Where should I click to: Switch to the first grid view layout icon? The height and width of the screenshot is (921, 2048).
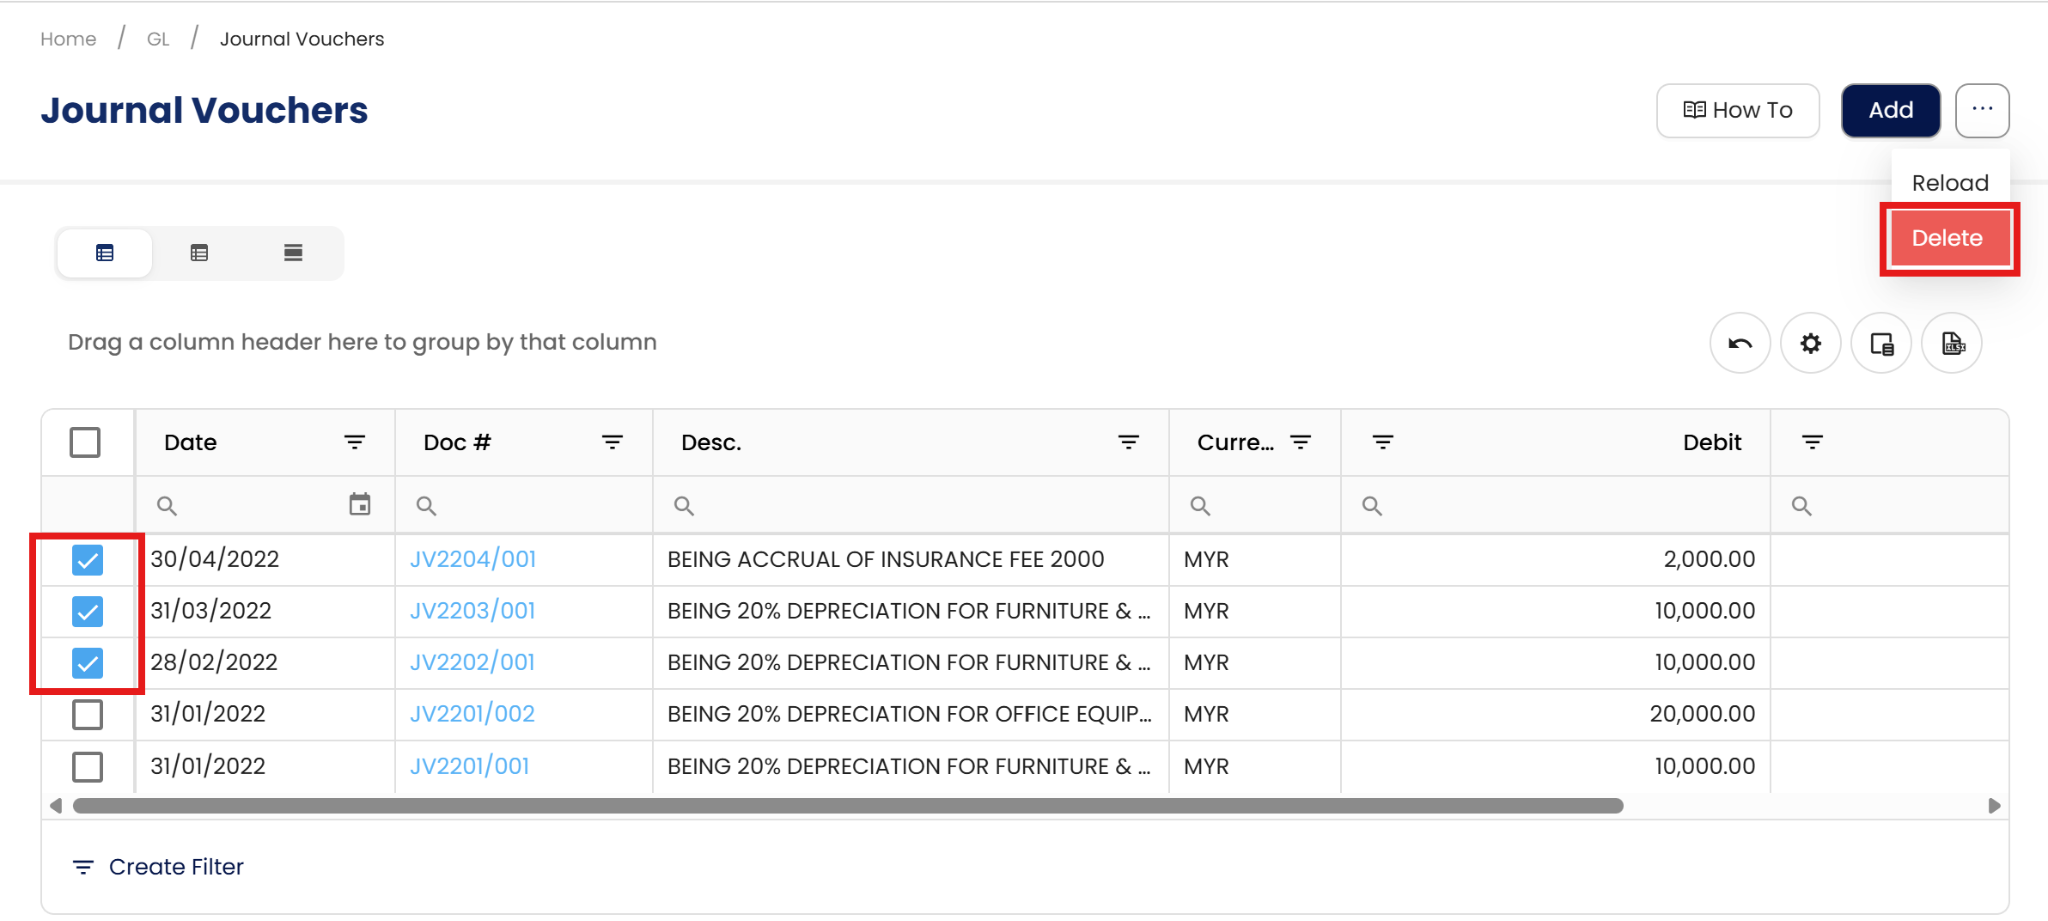coord(105,253)
